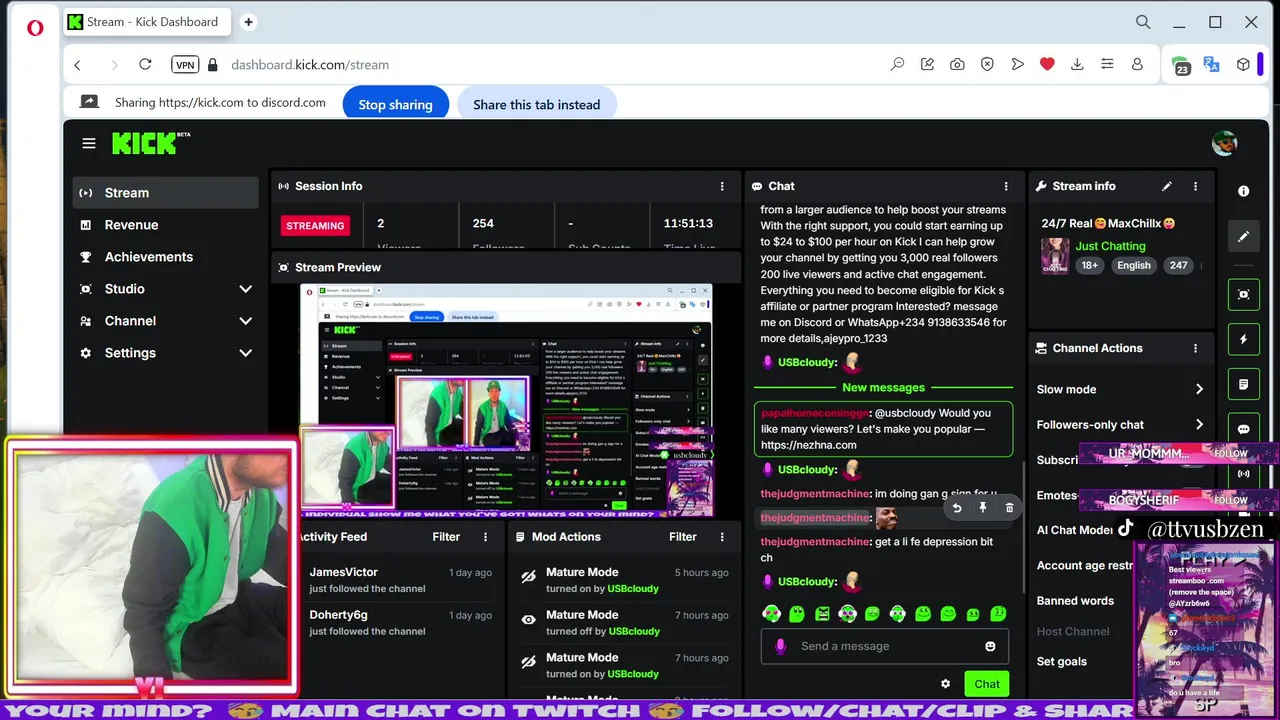Open the emoji picker in chat input

tap(990, 646)
